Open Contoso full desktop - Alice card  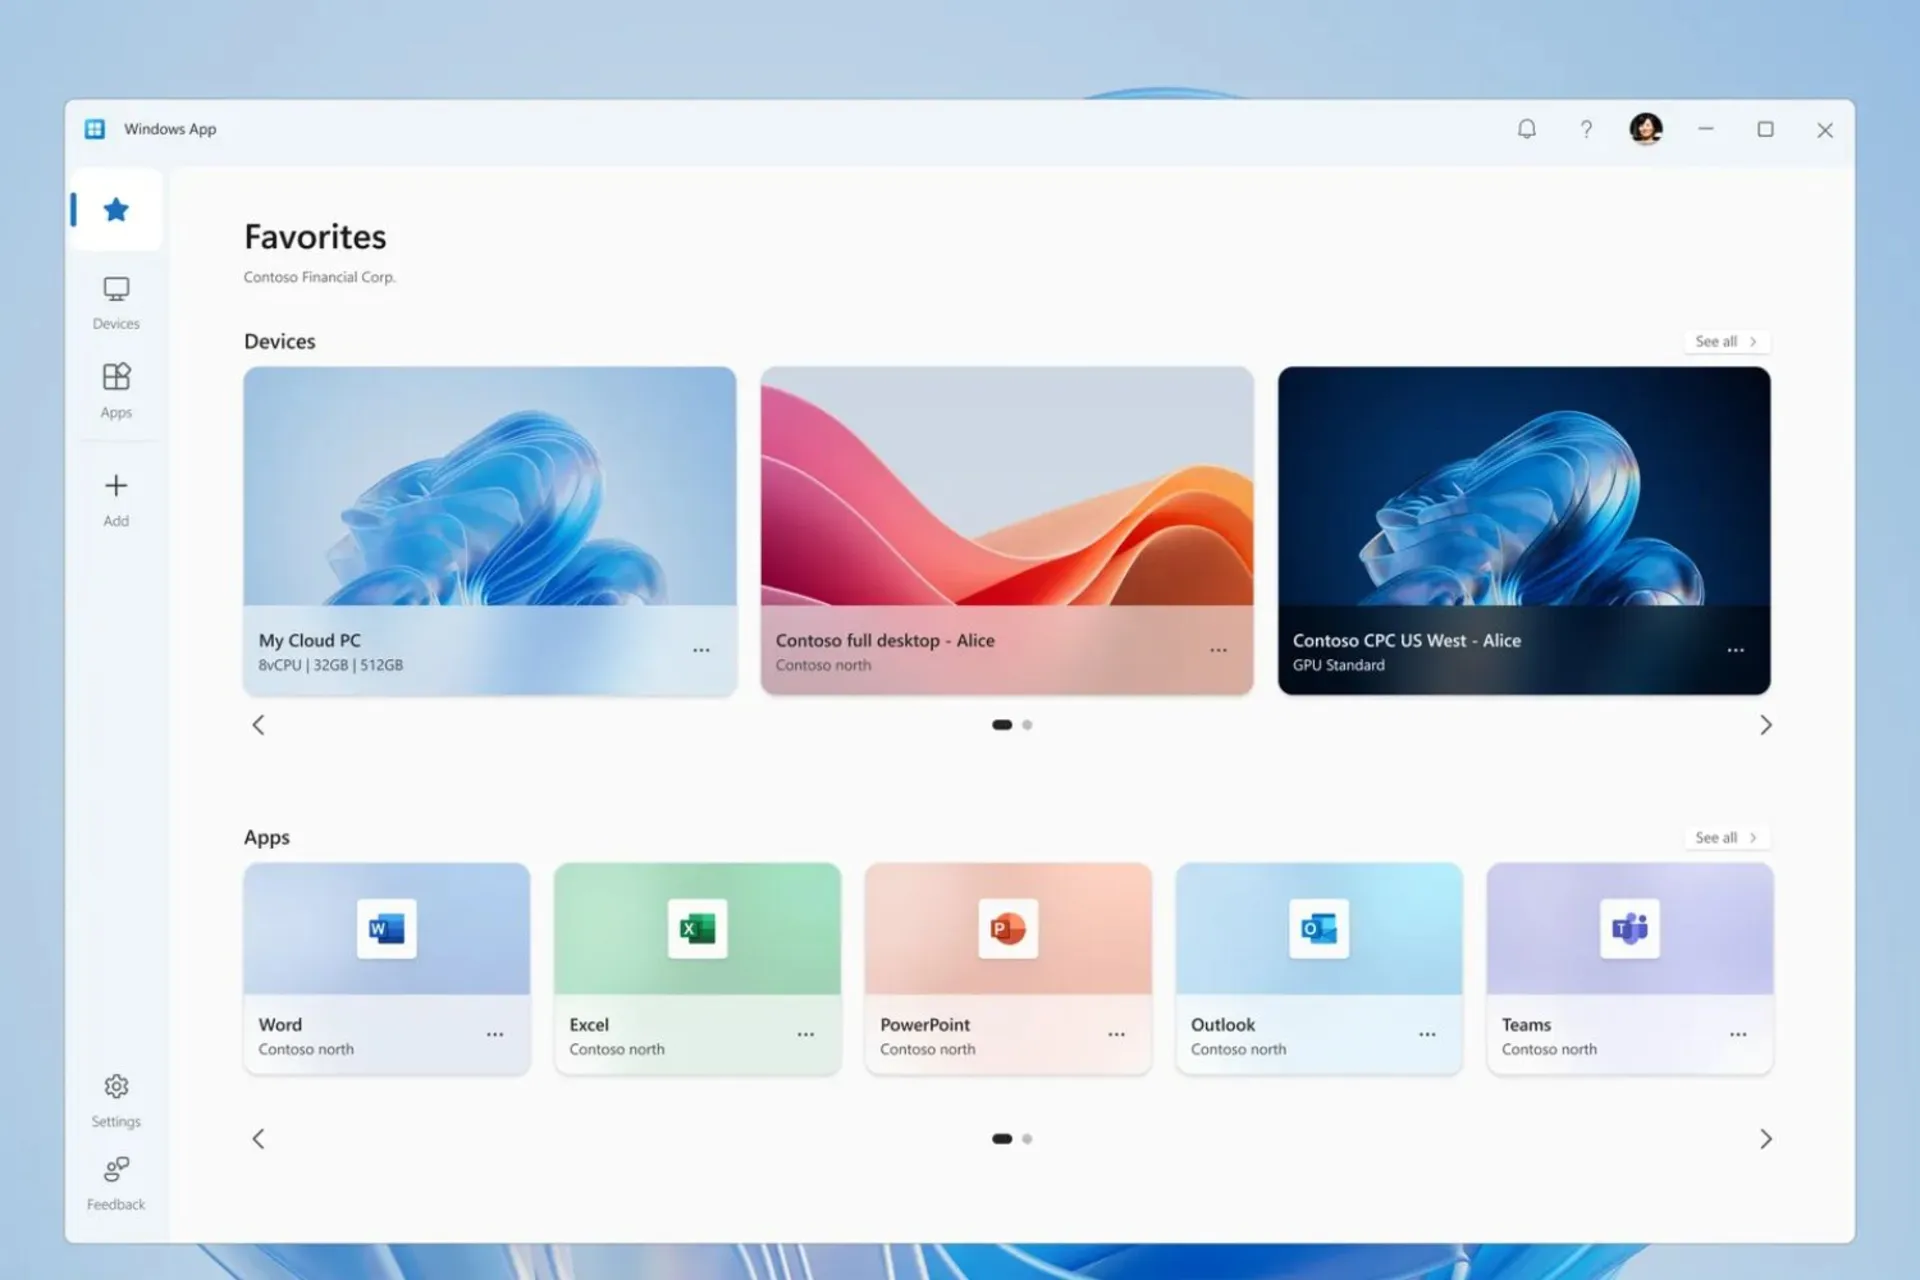1007,530
